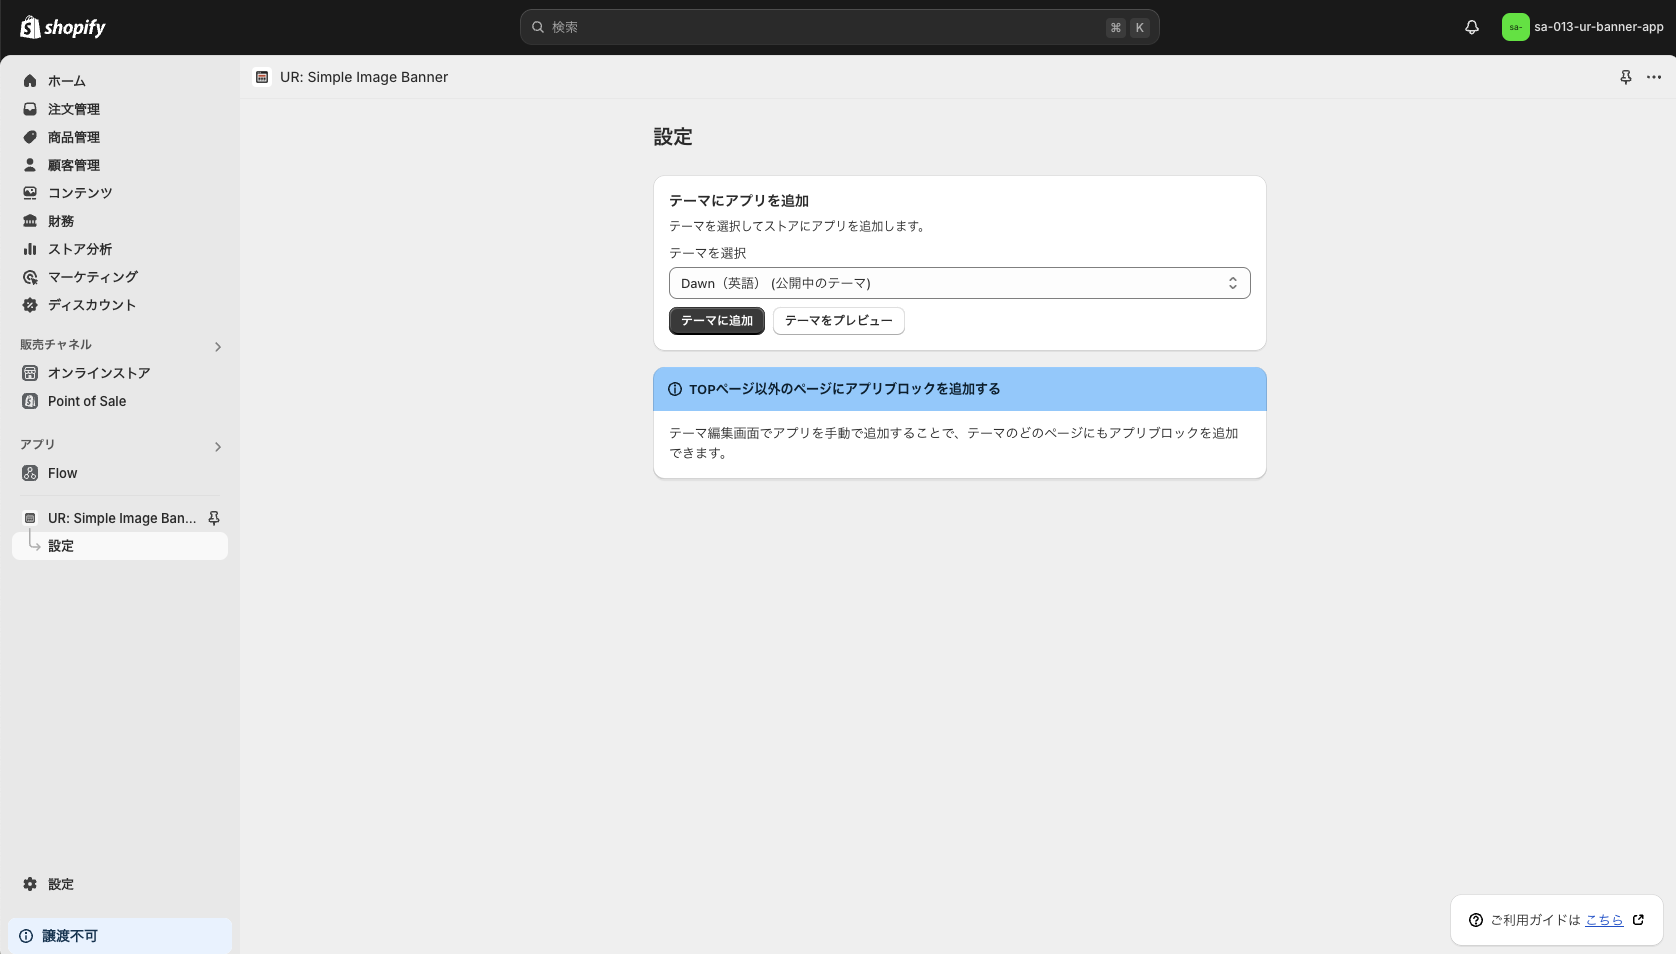Open ホーム from the sidebar home icon

coord(30,81)
